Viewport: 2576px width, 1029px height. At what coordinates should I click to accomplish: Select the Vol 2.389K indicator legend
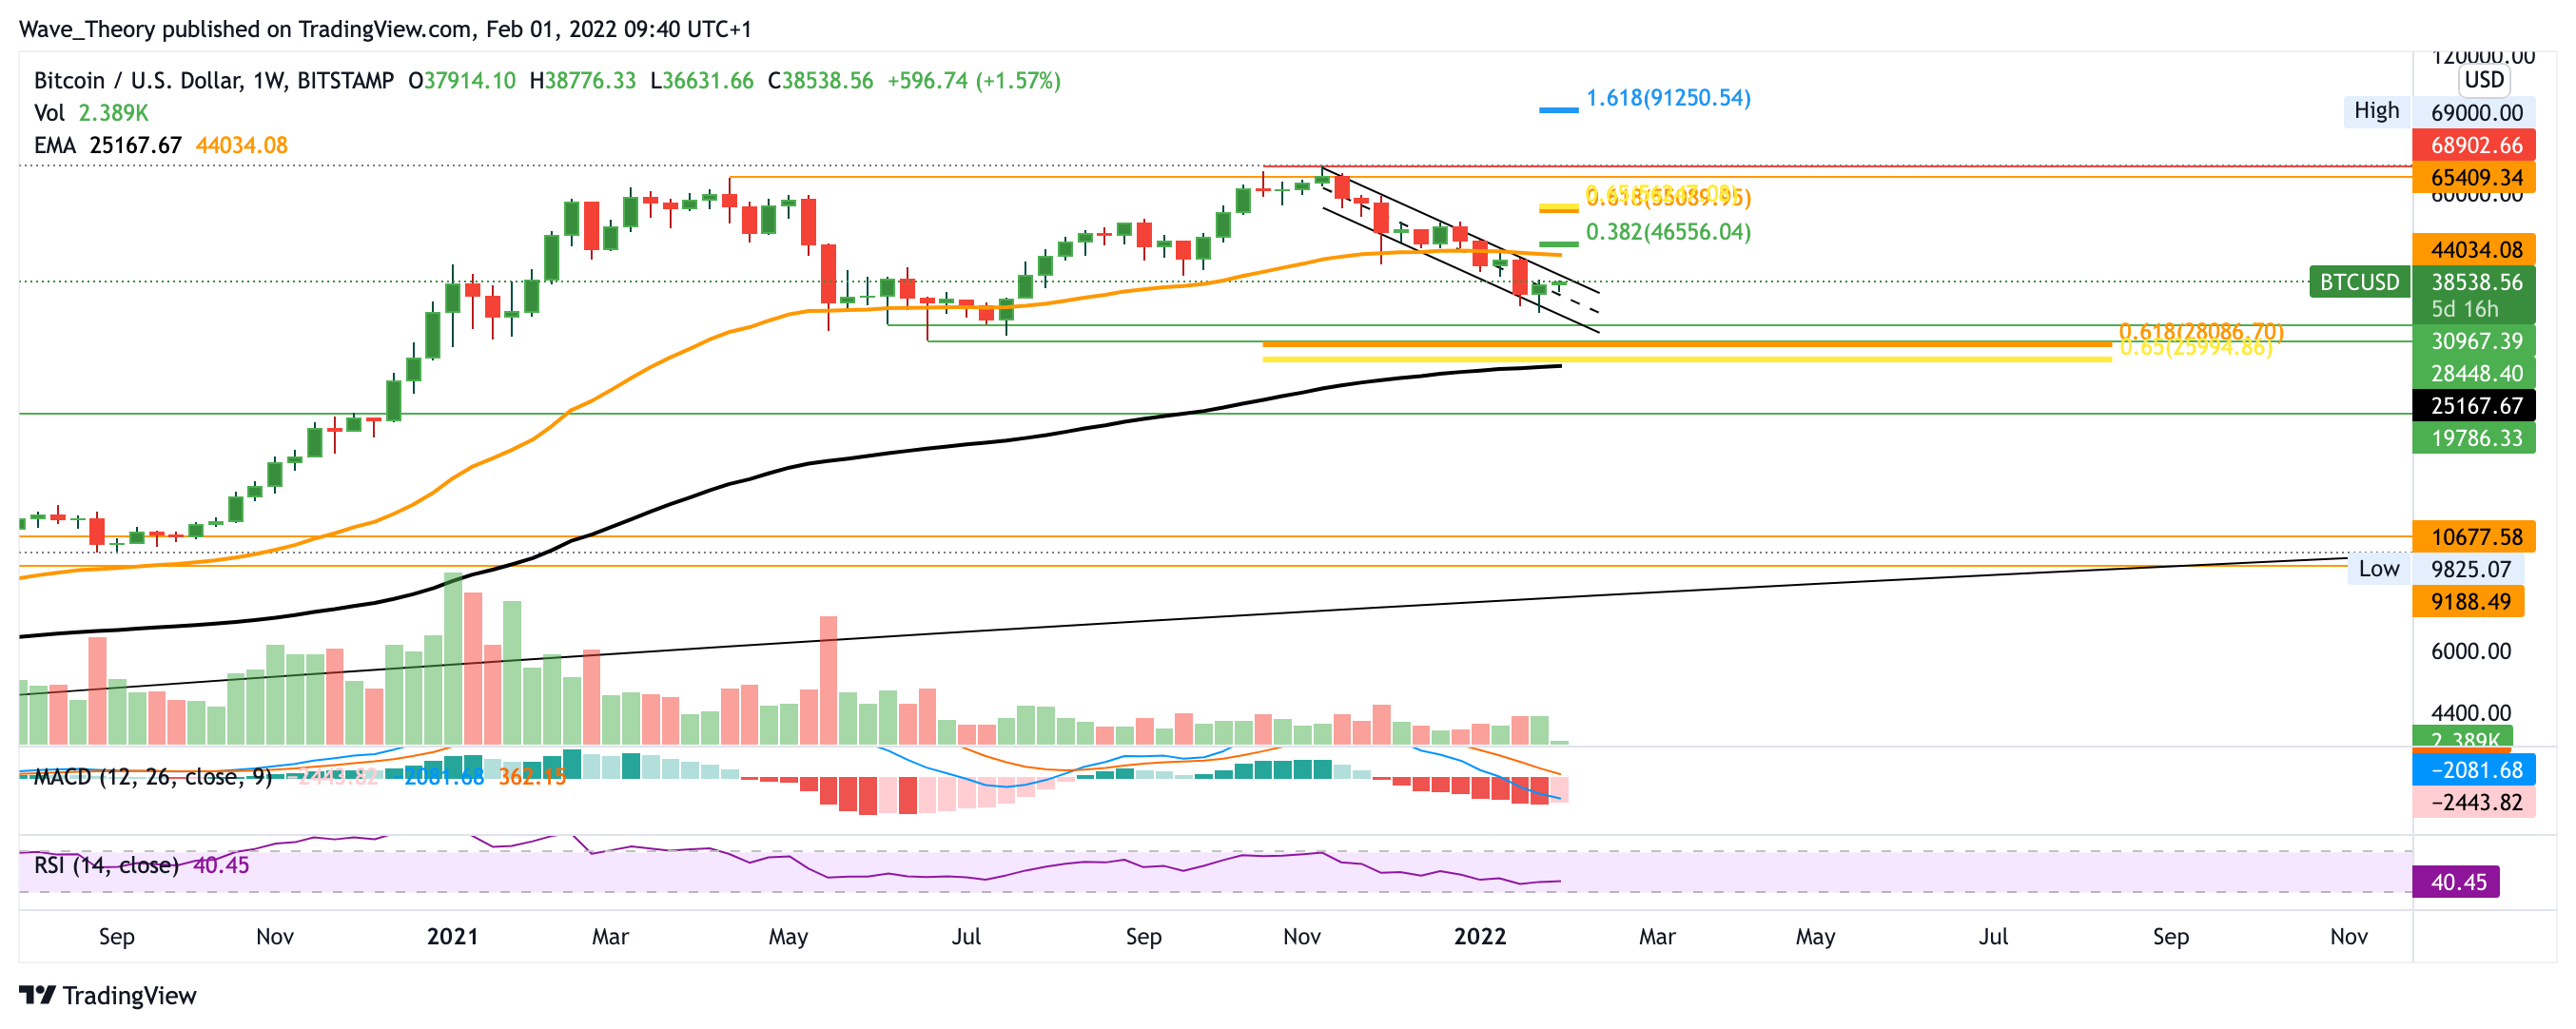pyautogui.click(x=91, y=113)
